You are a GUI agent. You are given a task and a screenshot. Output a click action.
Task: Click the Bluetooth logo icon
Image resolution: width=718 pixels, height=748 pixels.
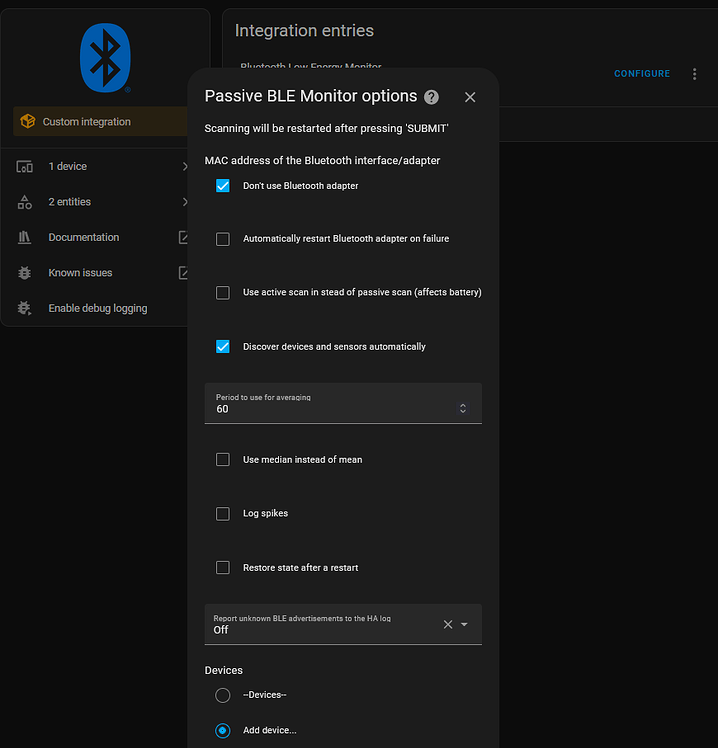(x=105, y=58)
